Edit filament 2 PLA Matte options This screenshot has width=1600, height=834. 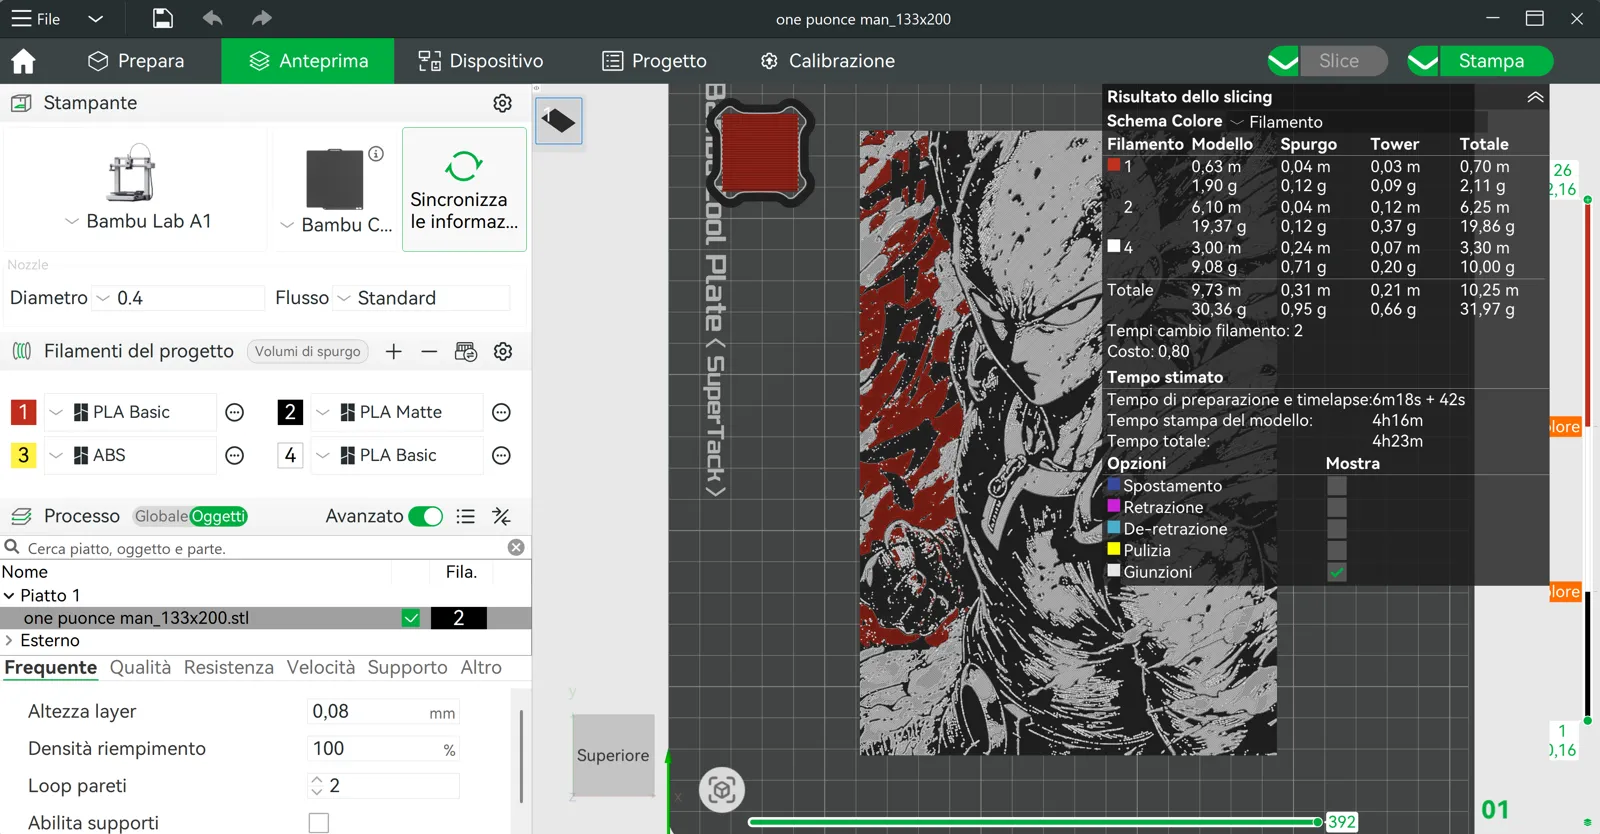coord(502,412)
